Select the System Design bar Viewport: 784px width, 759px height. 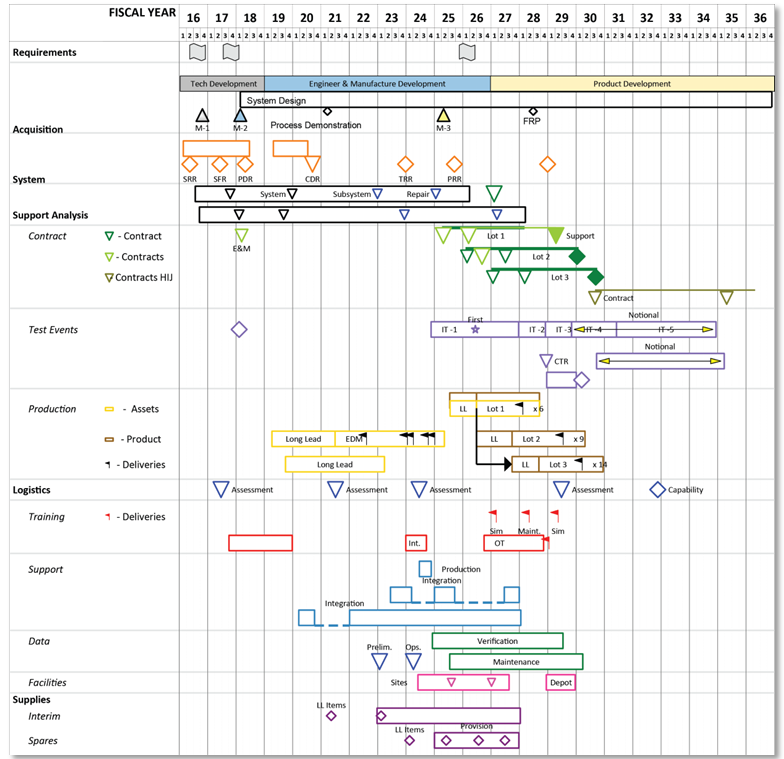pos(506,100)
